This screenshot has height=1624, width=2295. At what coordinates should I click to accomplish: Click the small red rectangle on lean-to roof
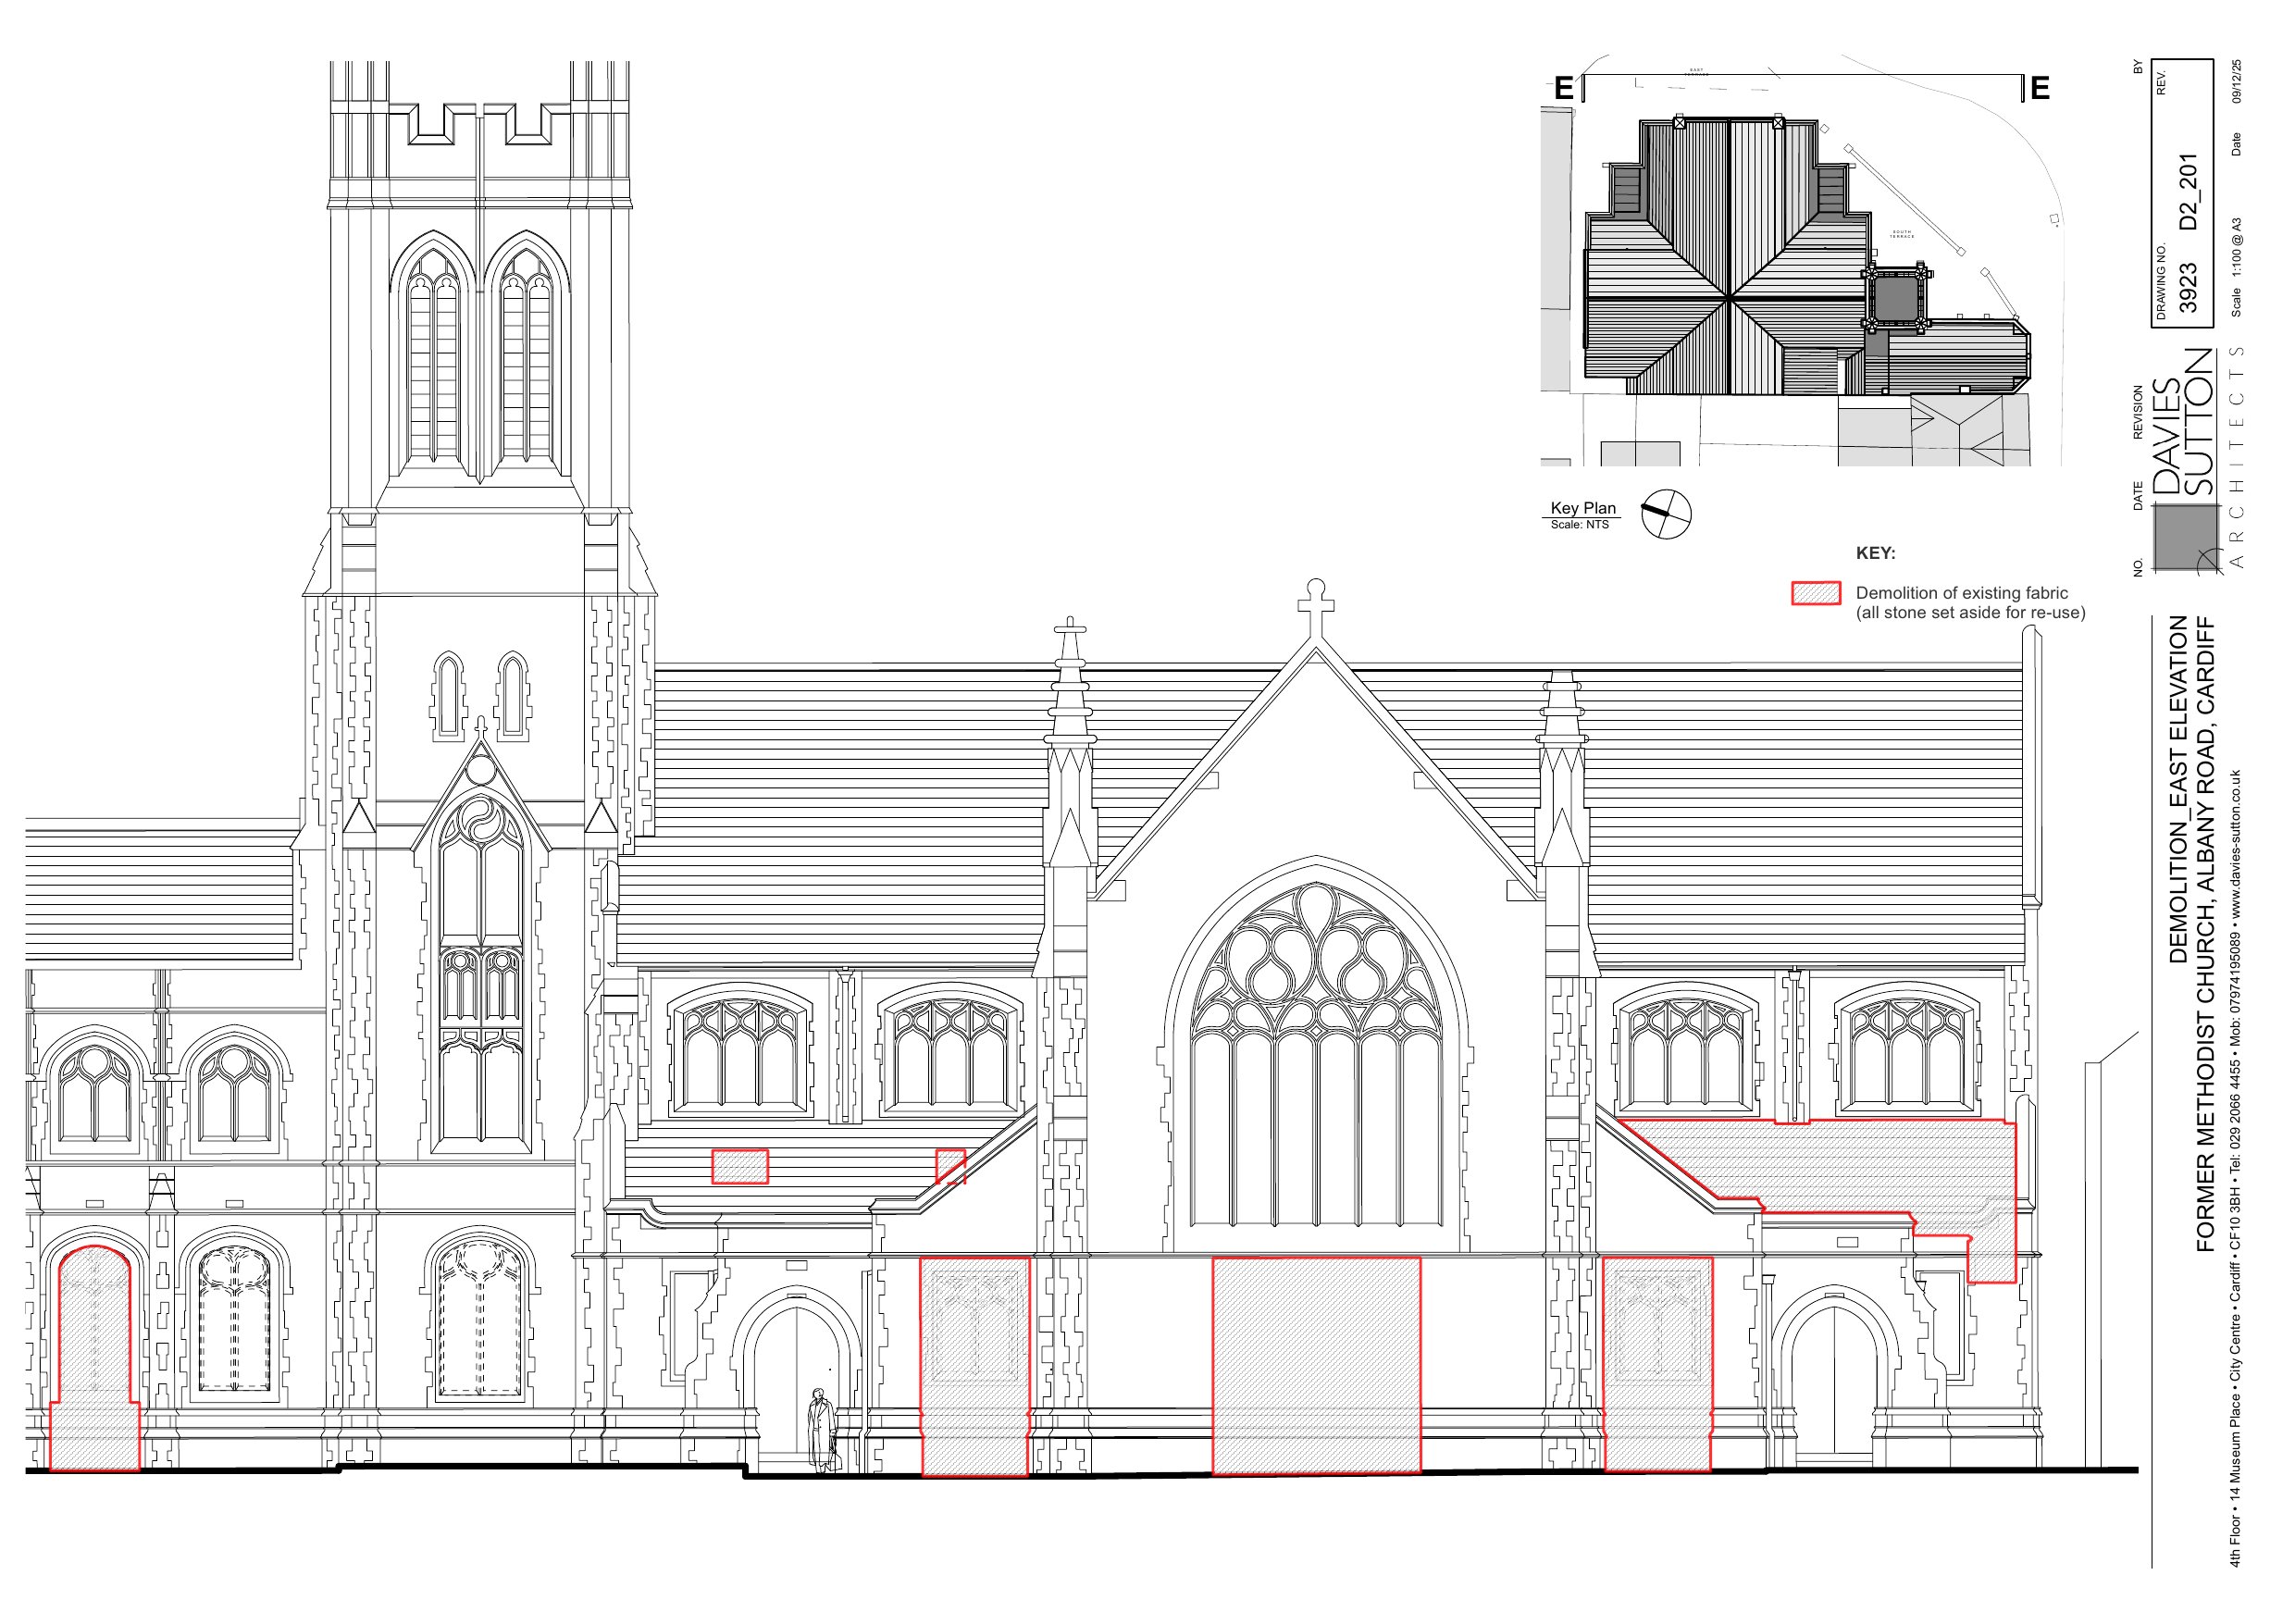pyautogui.click(x=740, y=1167)
